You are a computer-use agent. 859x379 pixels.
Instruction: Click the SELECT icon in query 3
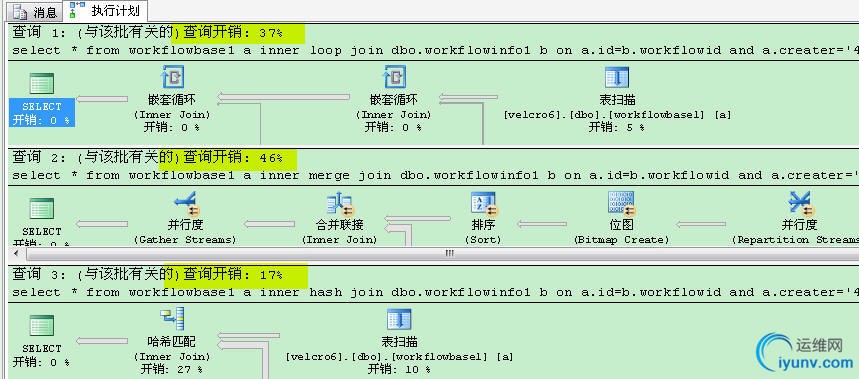click(x=42, y=325)
